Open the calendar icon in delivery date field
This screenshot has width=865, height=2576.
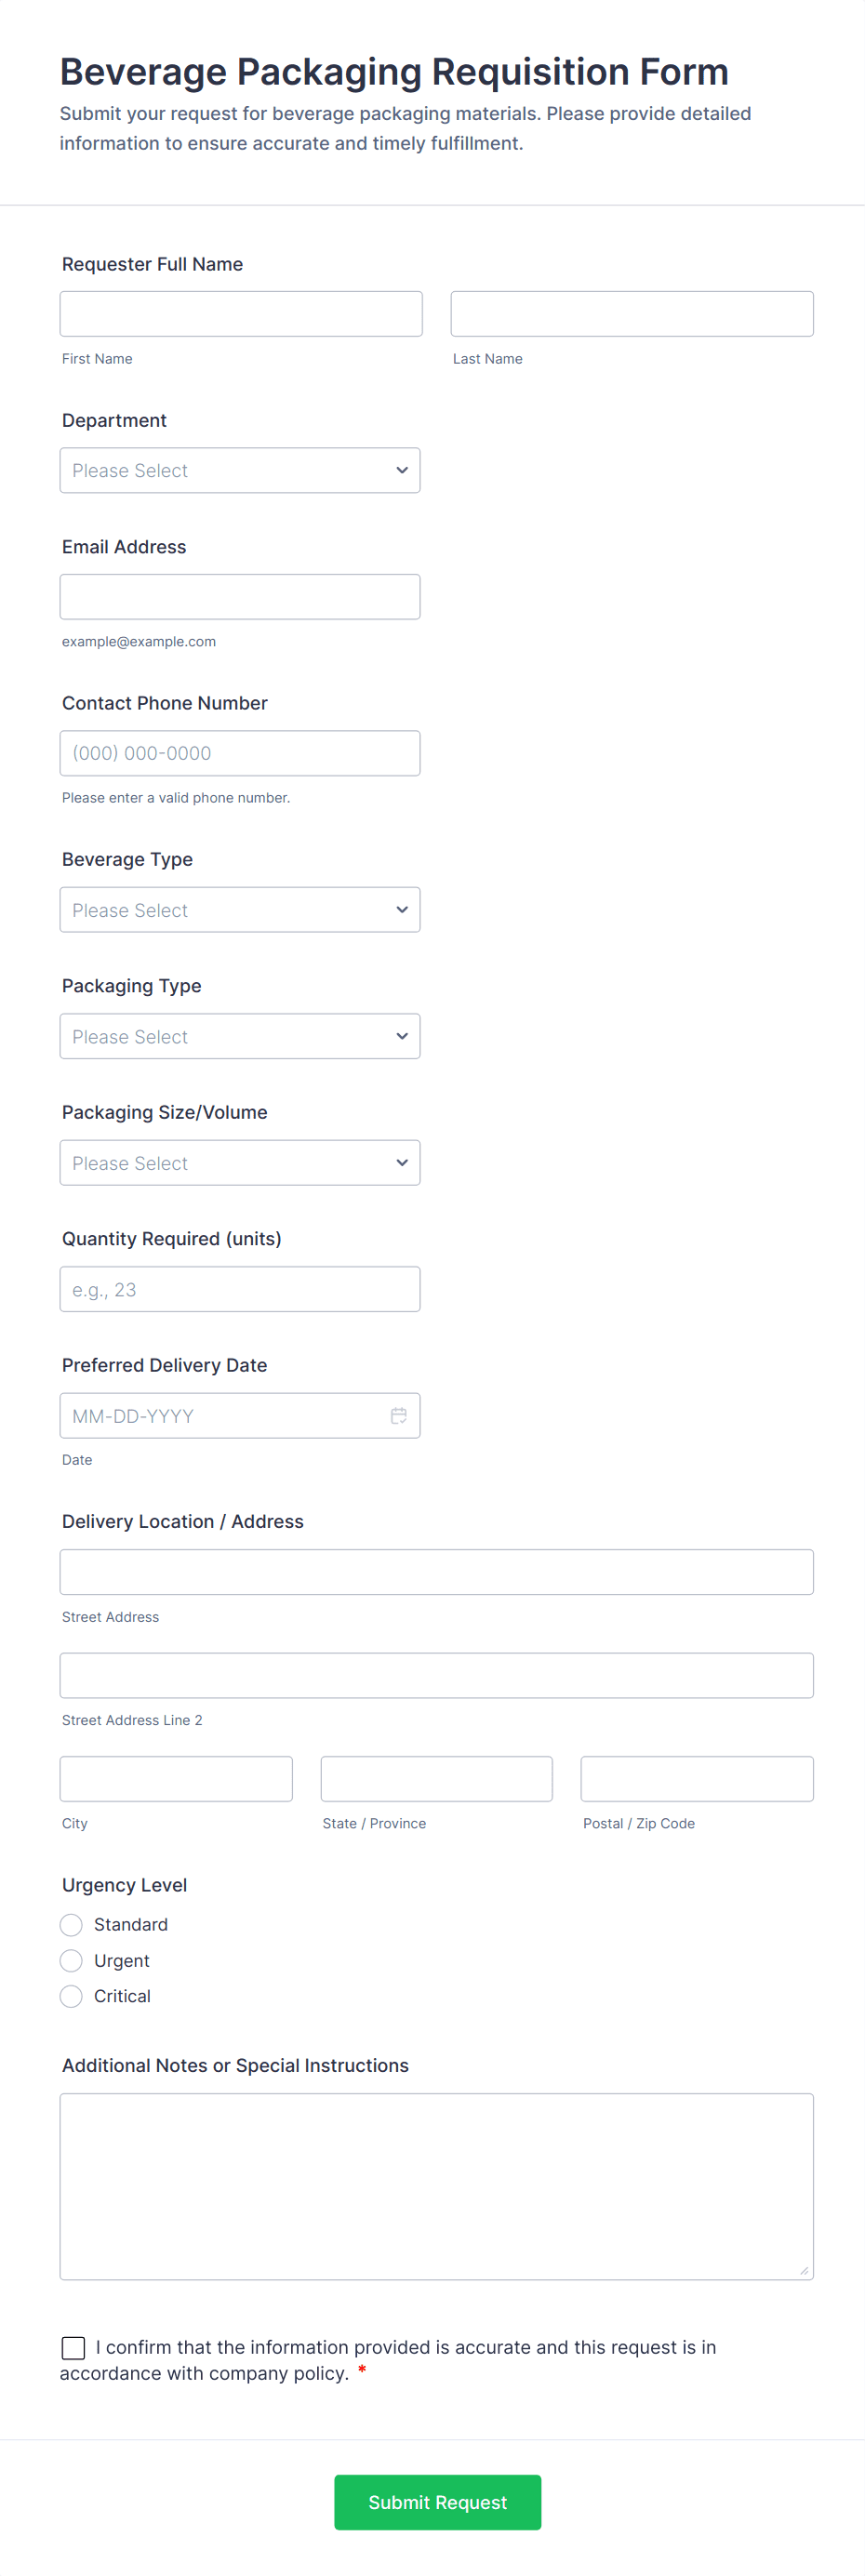[x=398, y=1416]
